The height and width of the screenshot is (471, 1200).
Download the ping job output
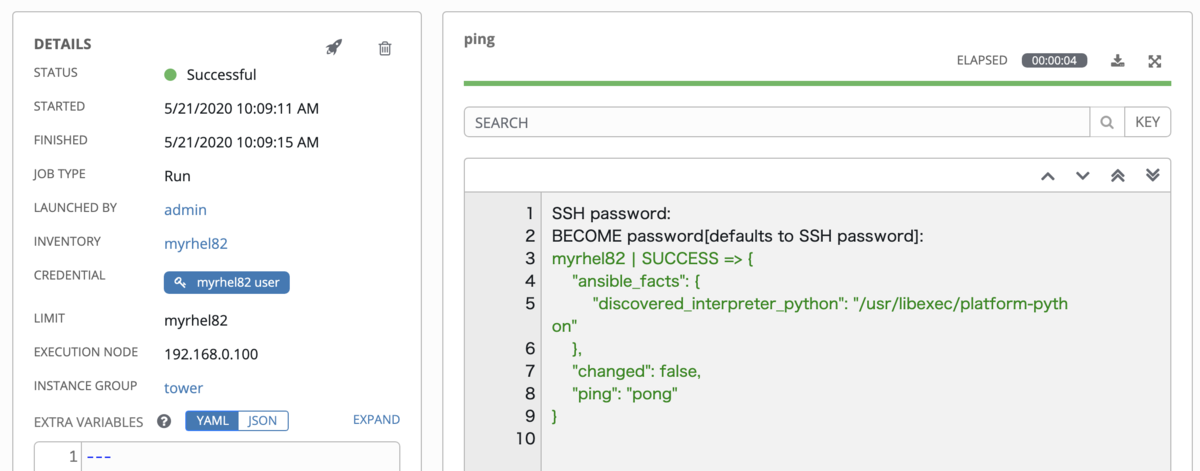point(1118,61)
